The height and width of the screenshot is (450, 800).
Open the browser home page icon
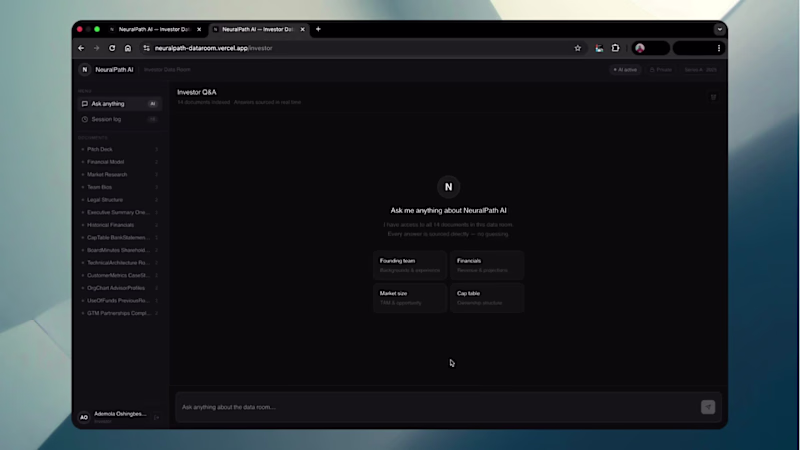(128, 48)
